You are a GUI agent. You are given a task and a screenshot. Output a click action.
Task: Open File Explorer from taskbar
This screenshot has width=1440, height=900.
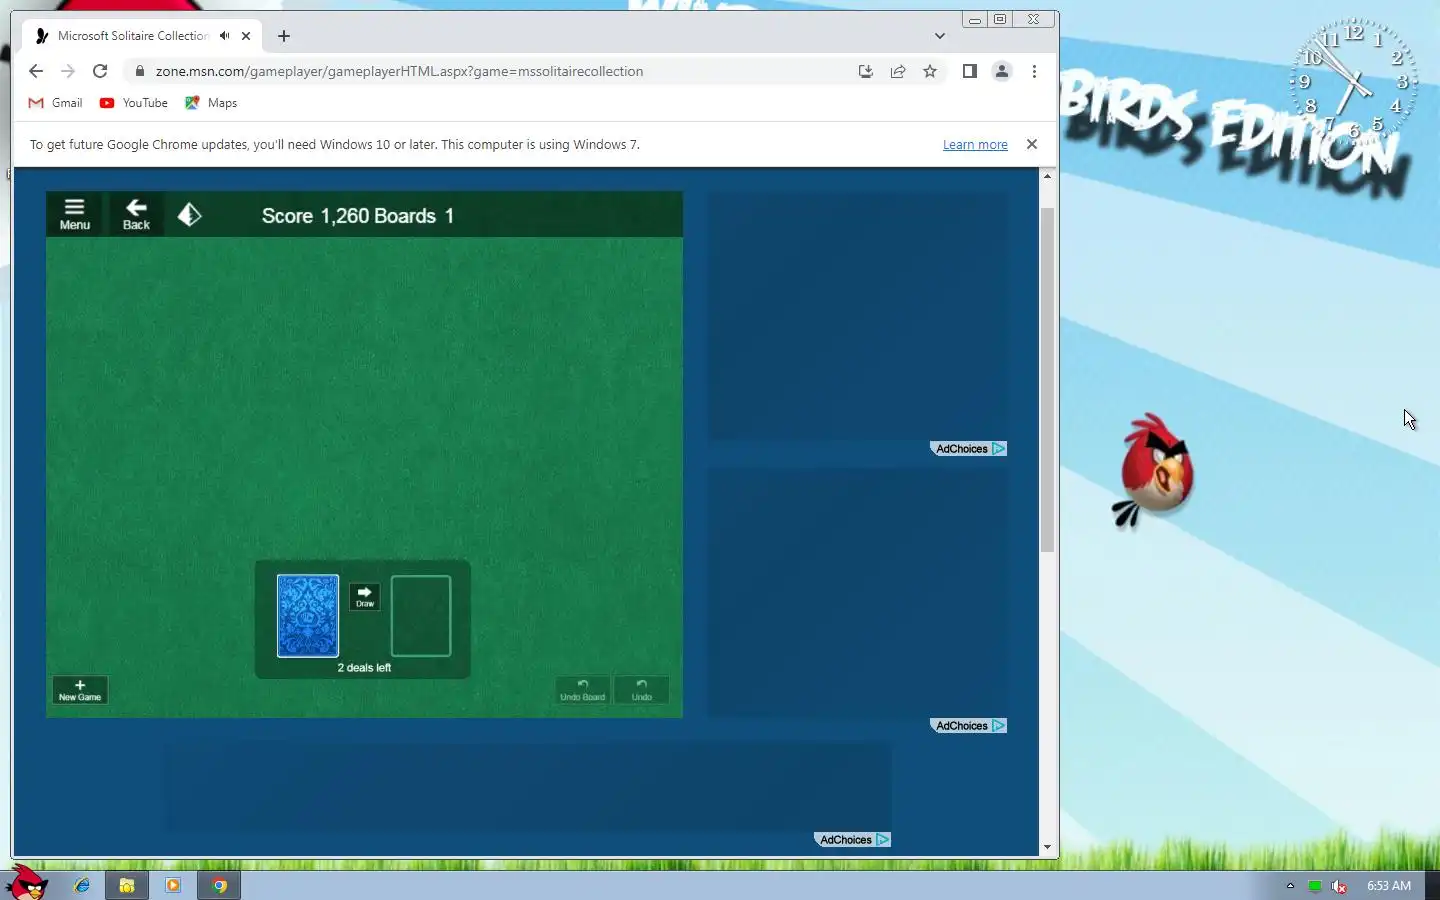(x=127, y=885)
